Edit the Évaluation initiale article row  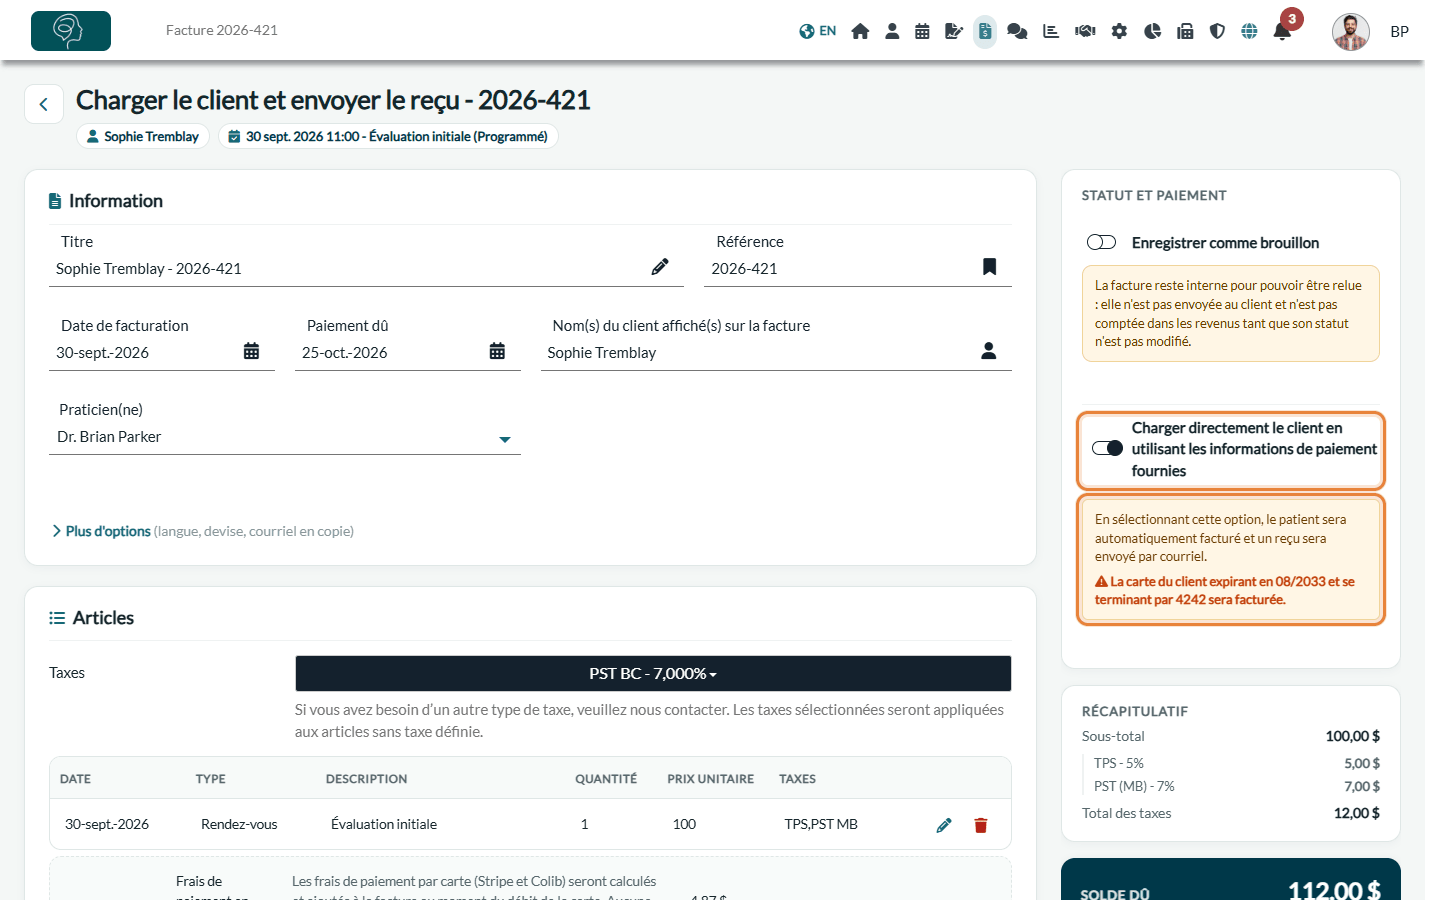pos(944,825)
